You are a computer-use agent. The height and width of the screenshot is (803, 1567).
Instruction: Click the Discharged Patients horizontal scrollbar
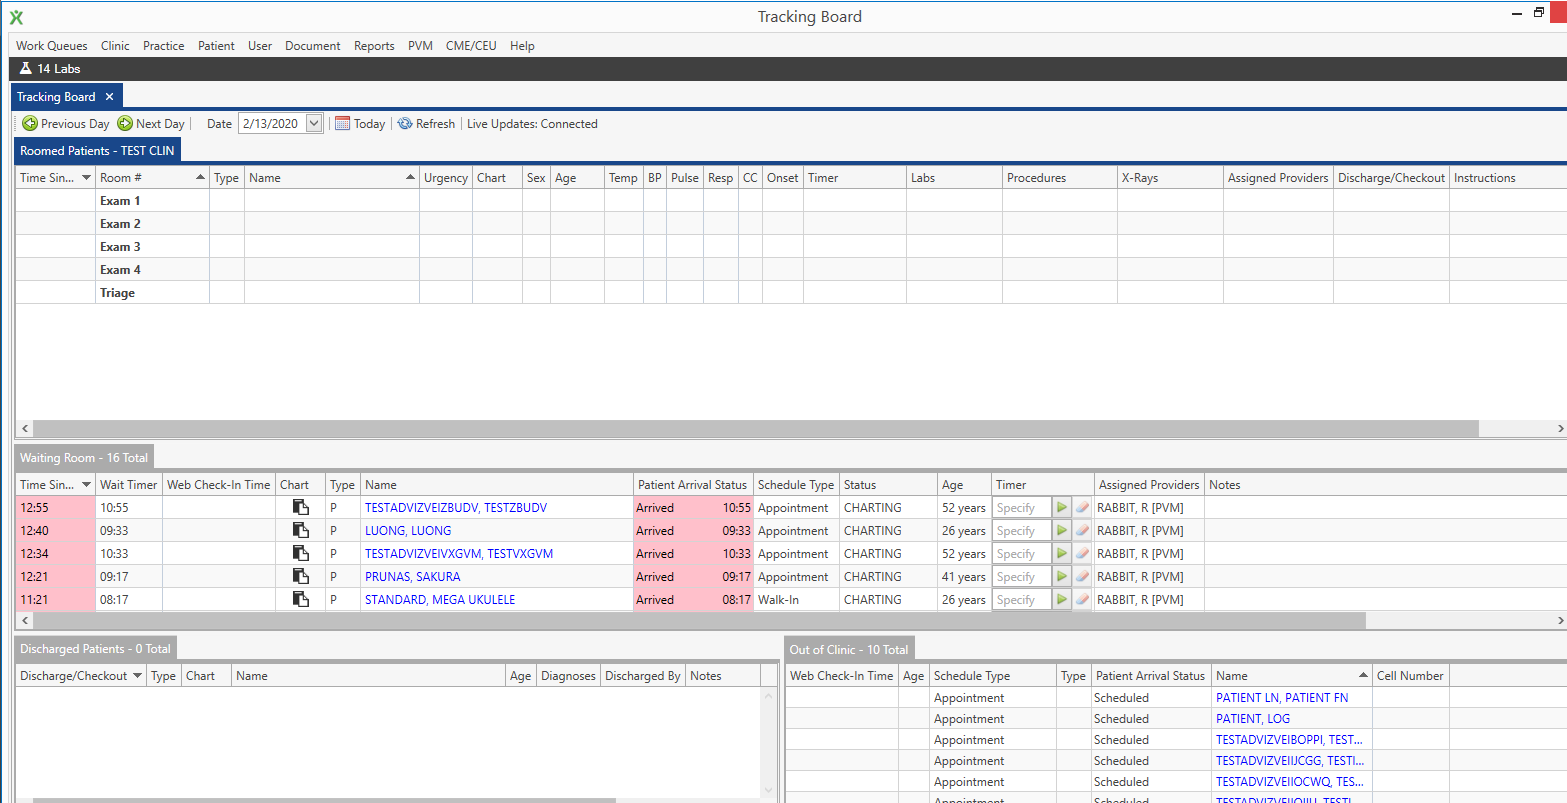point(325,799)
